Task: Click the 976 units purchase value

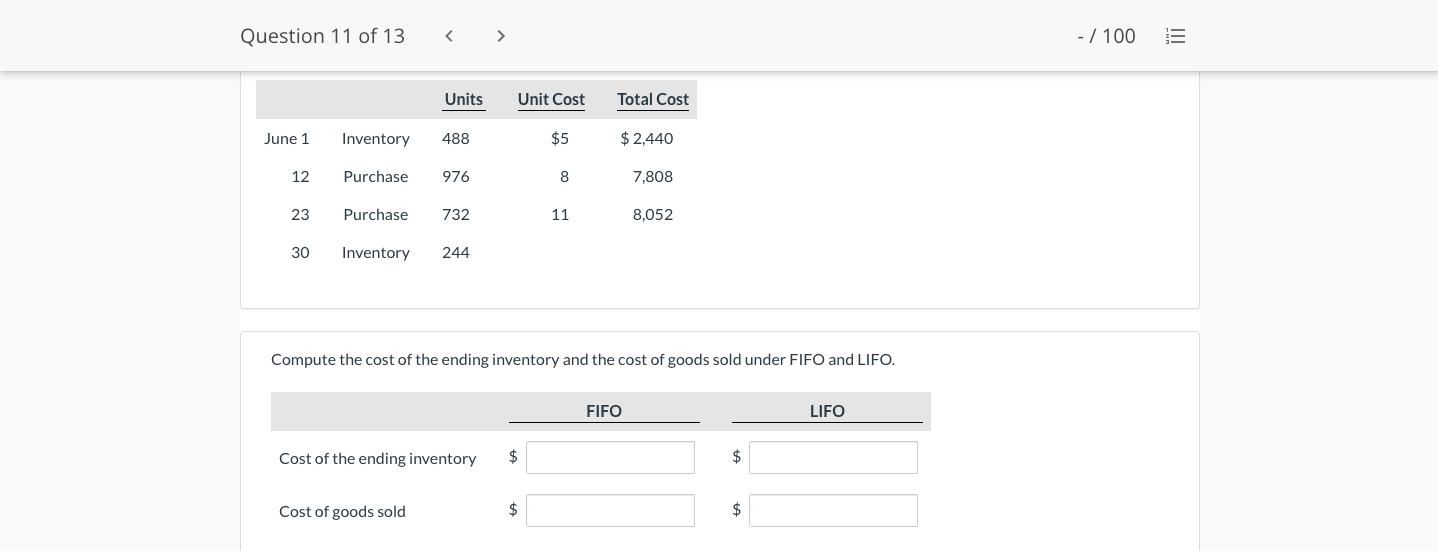Action: (x=456, y=176)
